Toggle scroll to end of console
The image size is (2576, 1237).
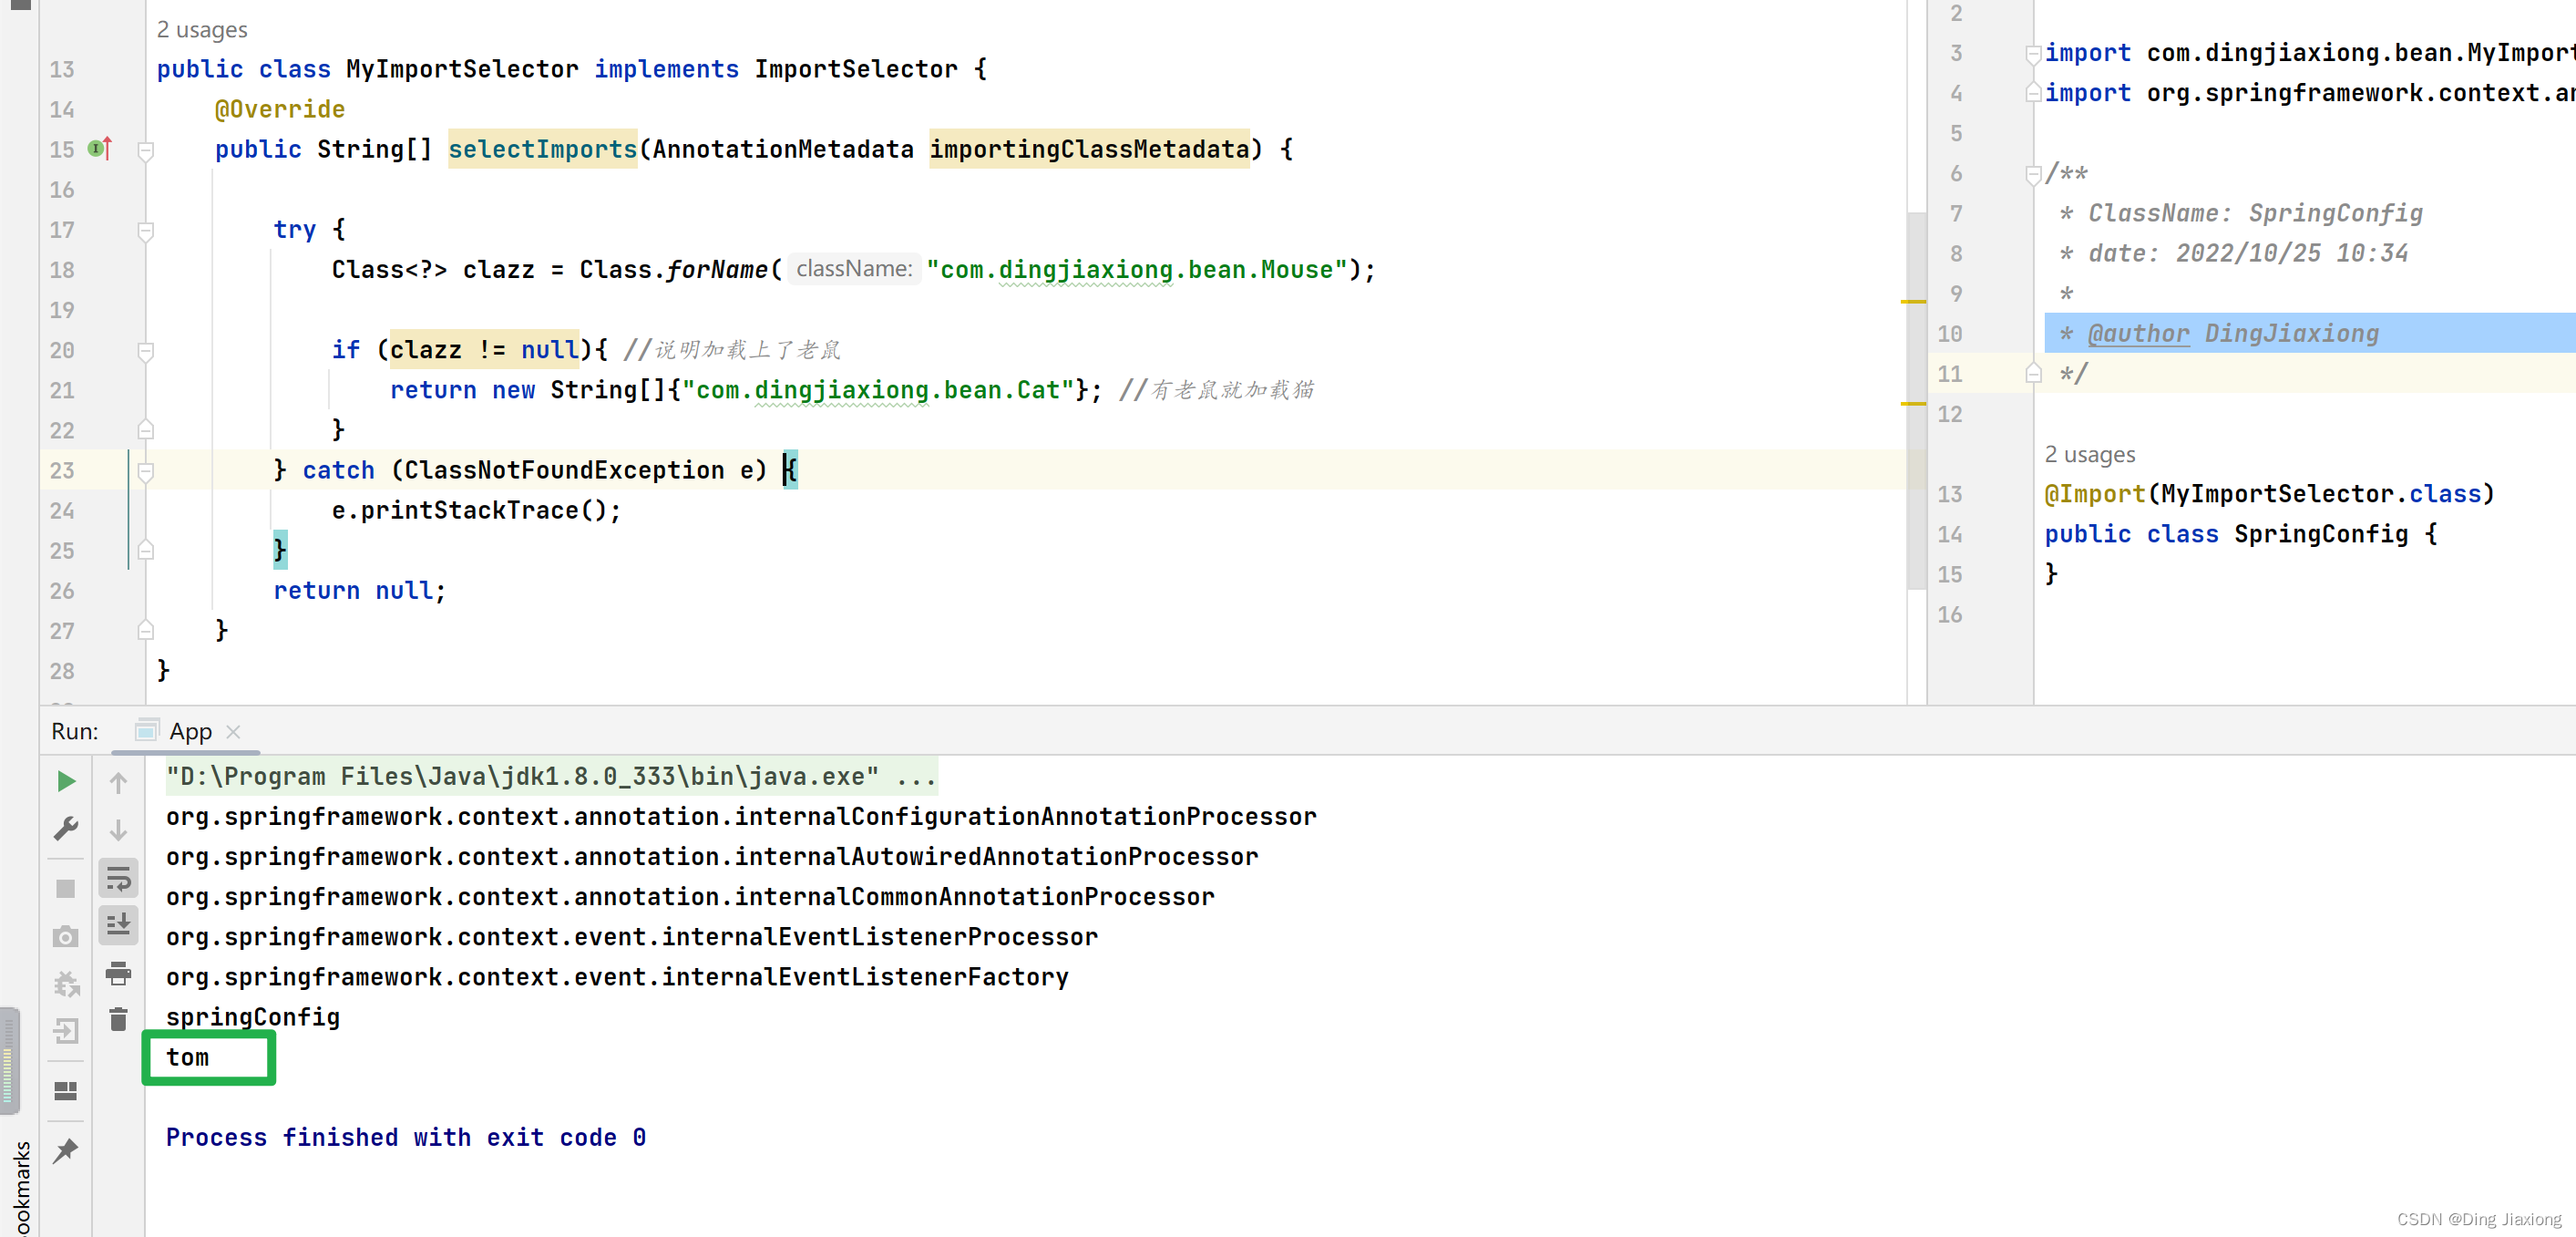(118, 925)
